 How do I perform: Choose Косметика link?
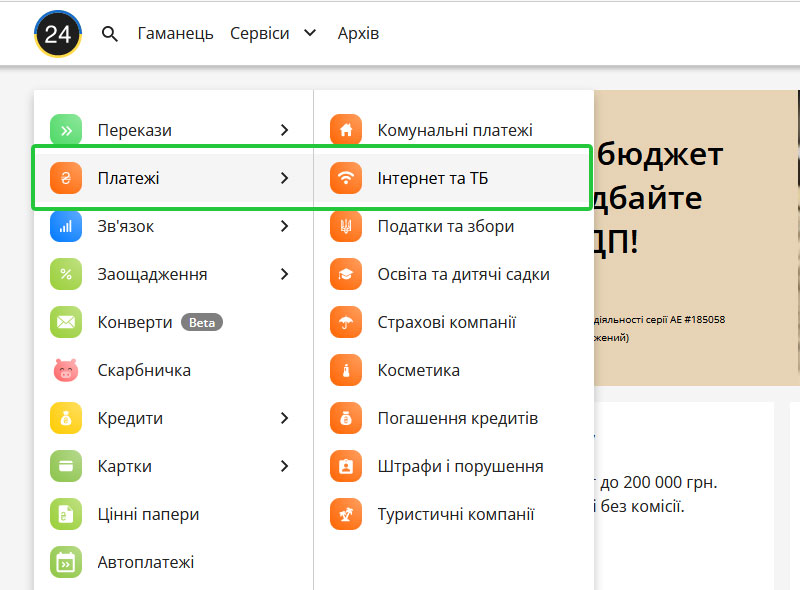pyautogui.click(x=419, y=370)
